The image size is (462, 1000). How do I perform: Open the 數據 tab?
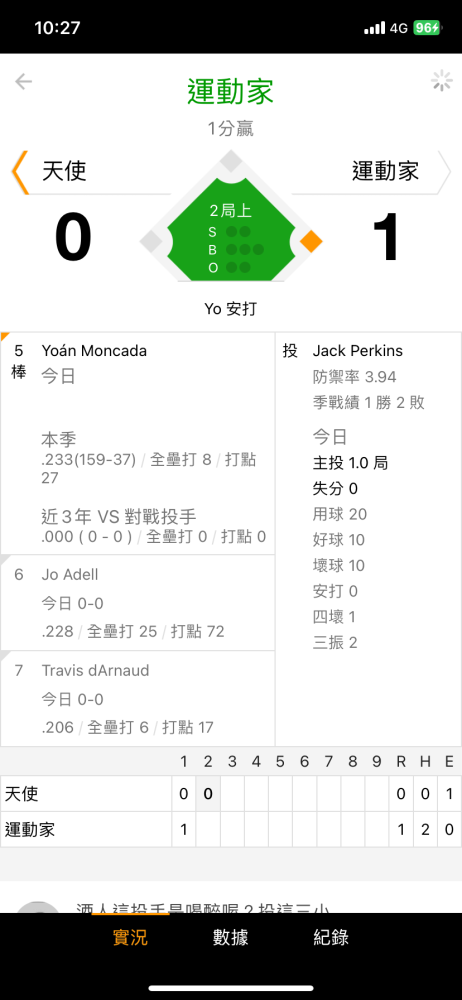point(230,937)
